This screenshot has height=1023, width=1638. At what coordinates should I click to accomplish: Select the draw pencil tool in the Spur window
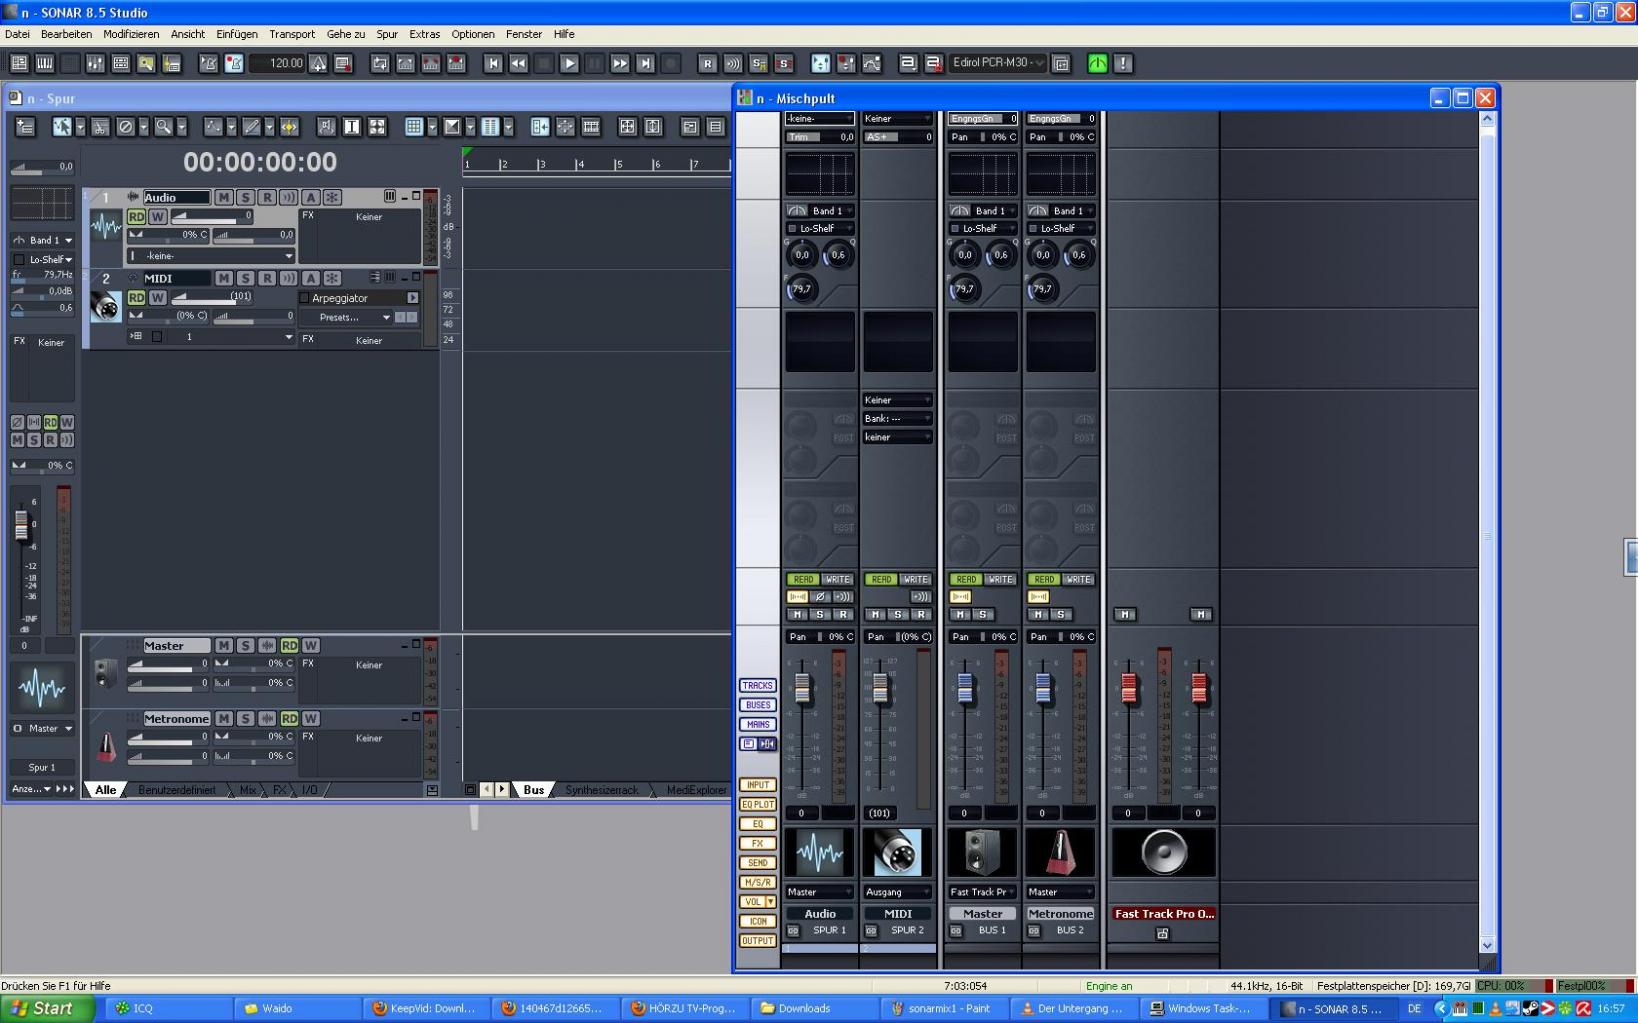pyautogui.click(x=251, y=127)
